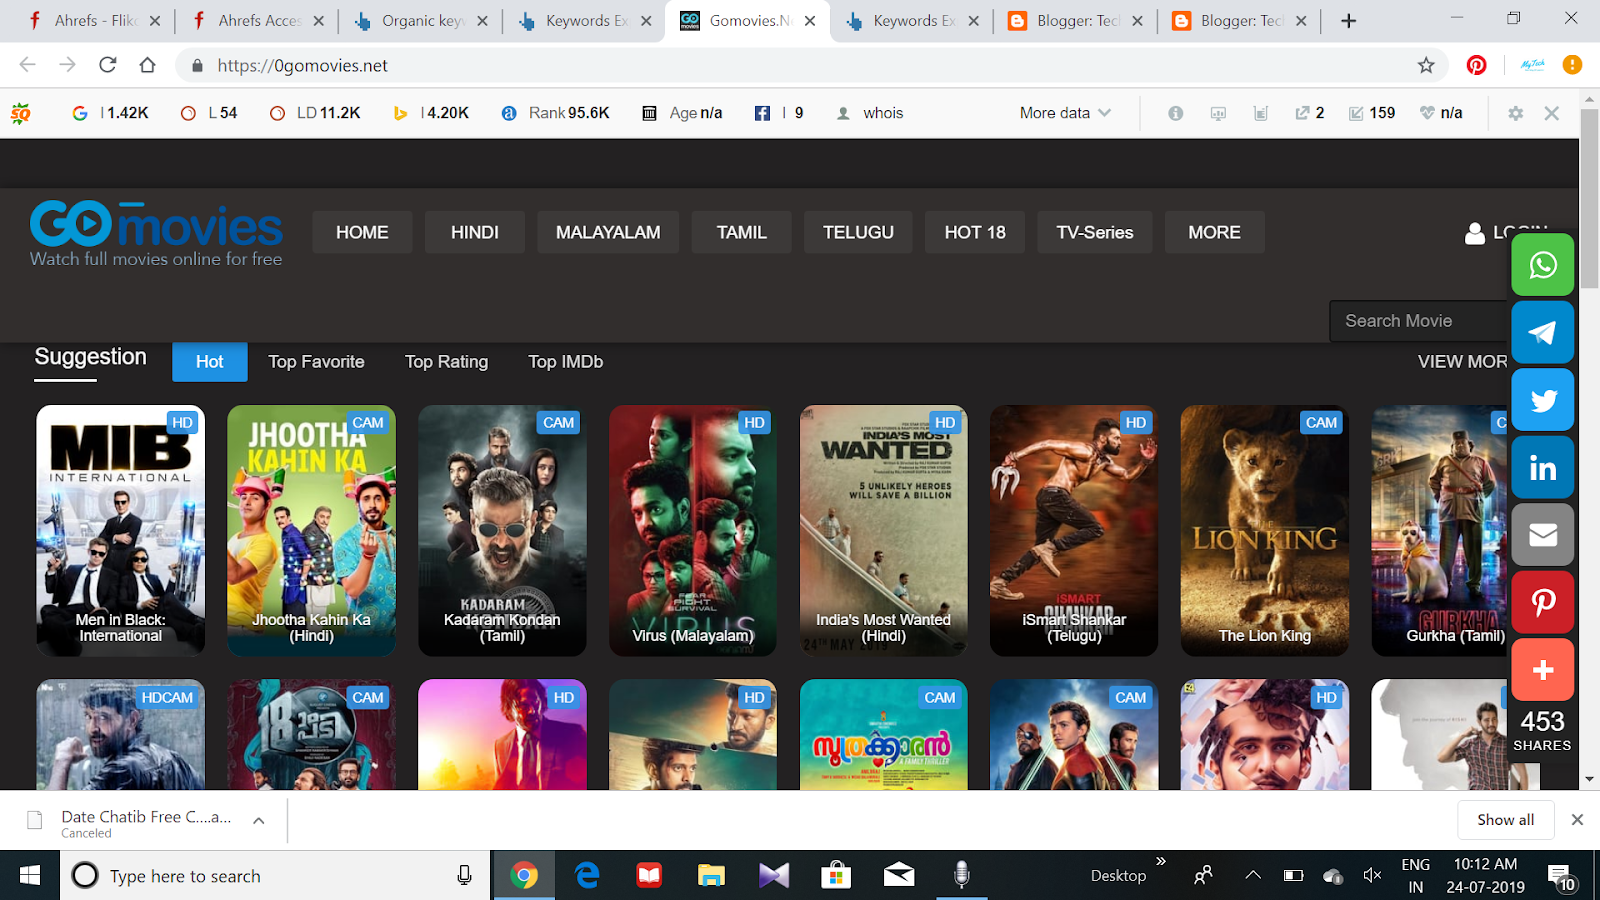Image resolution: width=1600 pixels, height=900 pixels.
Task: Open File Explorer from taskbar
Action: point(711,876)
